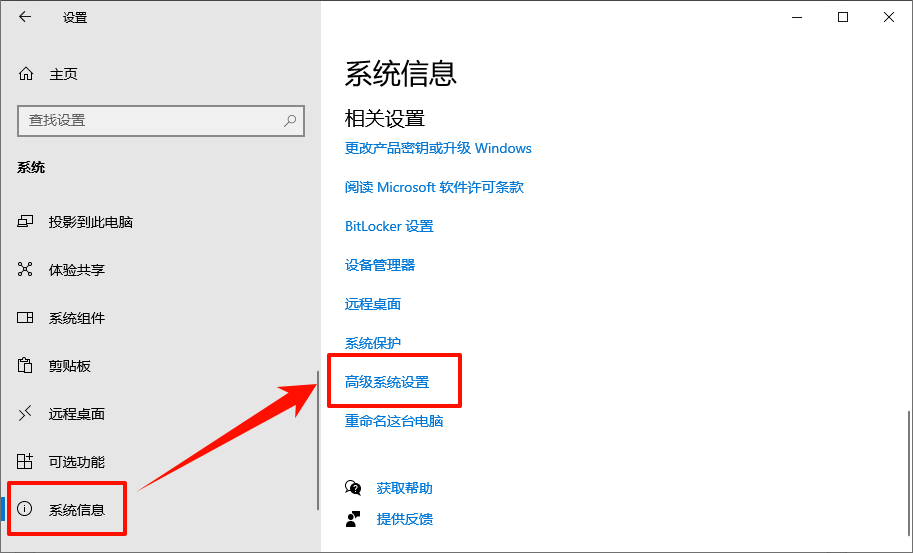Click the 获取帮助 link text

(x=405, y=488)
